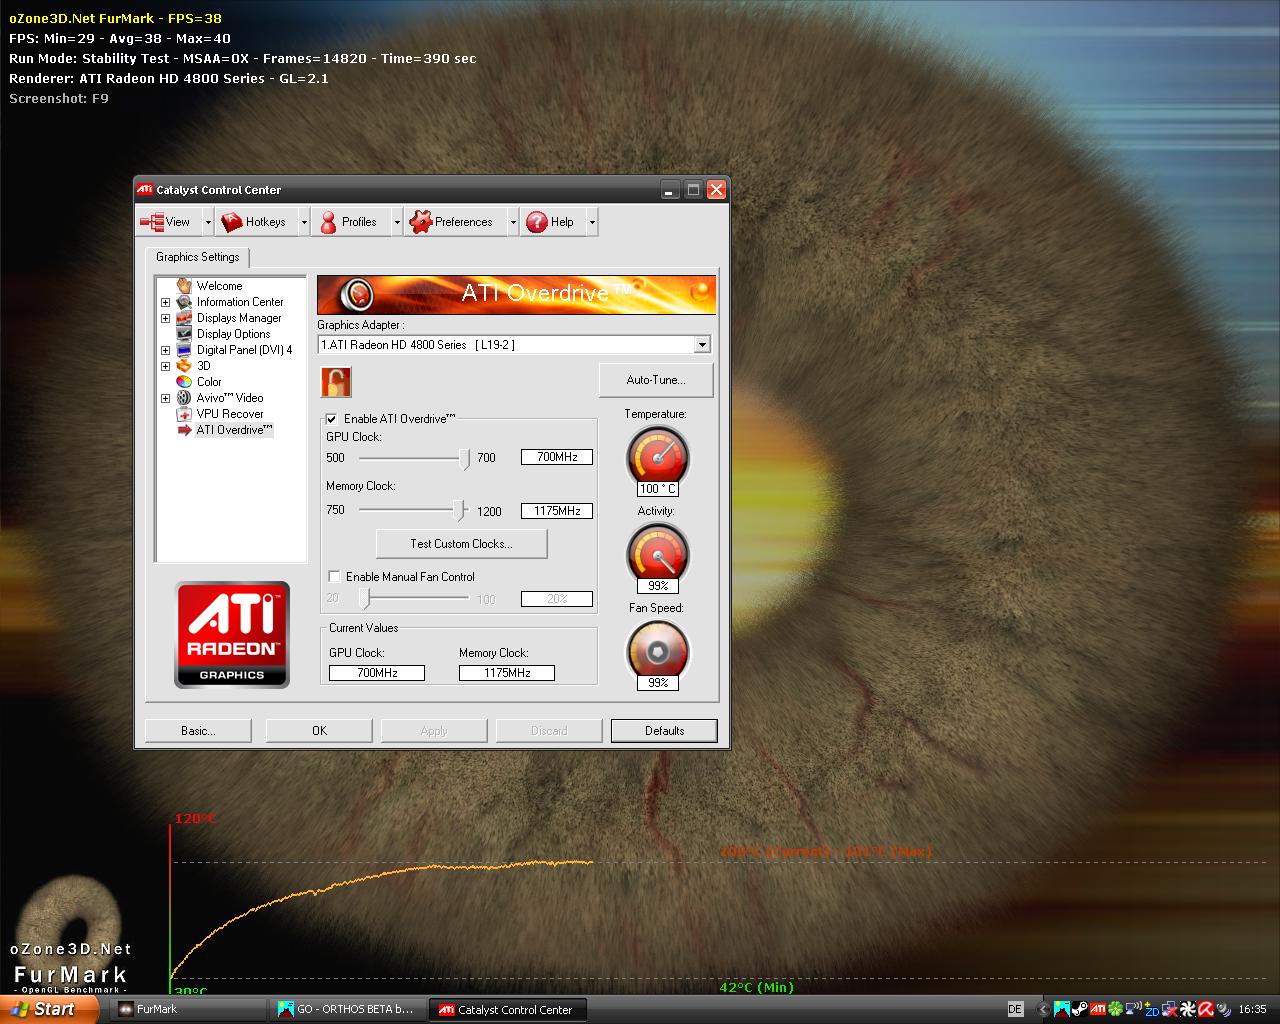This screenshot has width=1280, height=1024.
Task: Open the Windows Start button
Action: pyautogui.click(x=48, y=1009)
